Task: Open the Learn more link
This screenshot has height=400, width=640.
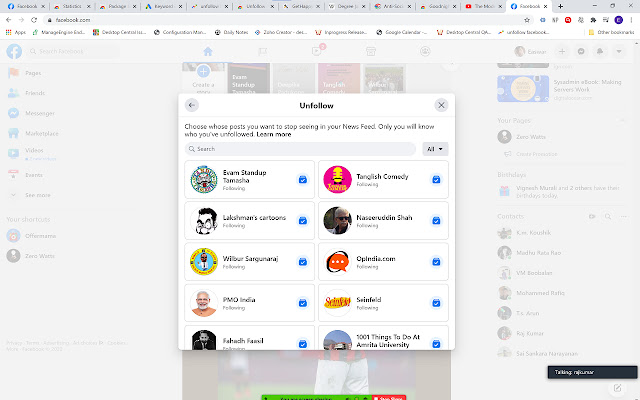Action: pos(274,134)
